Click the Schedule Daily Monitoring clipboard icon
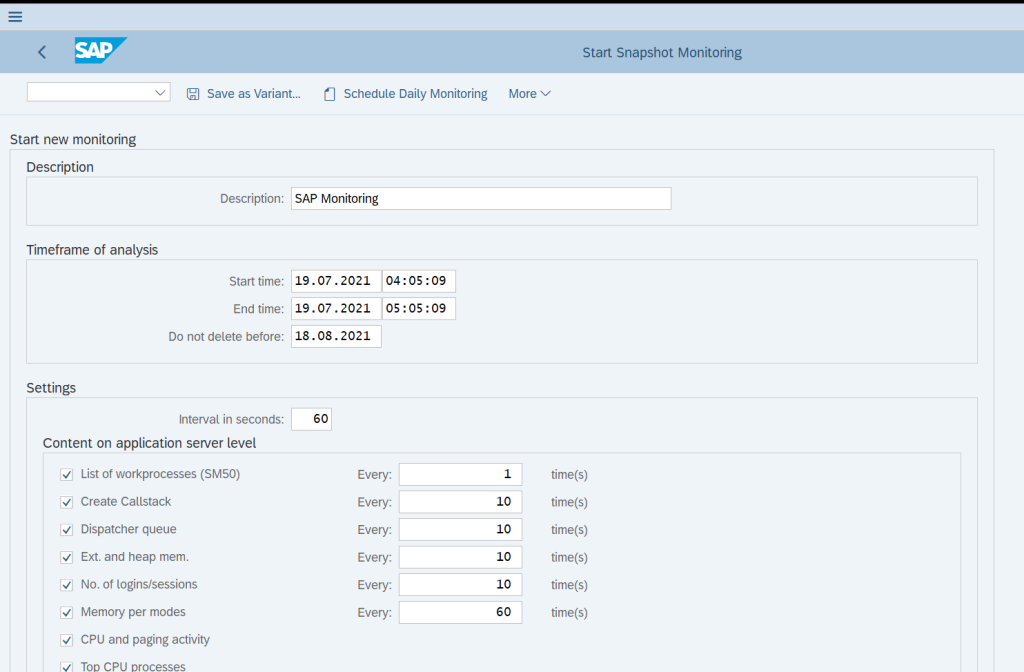The width and height of the screenshot is (1024, 672). (330, 94)
